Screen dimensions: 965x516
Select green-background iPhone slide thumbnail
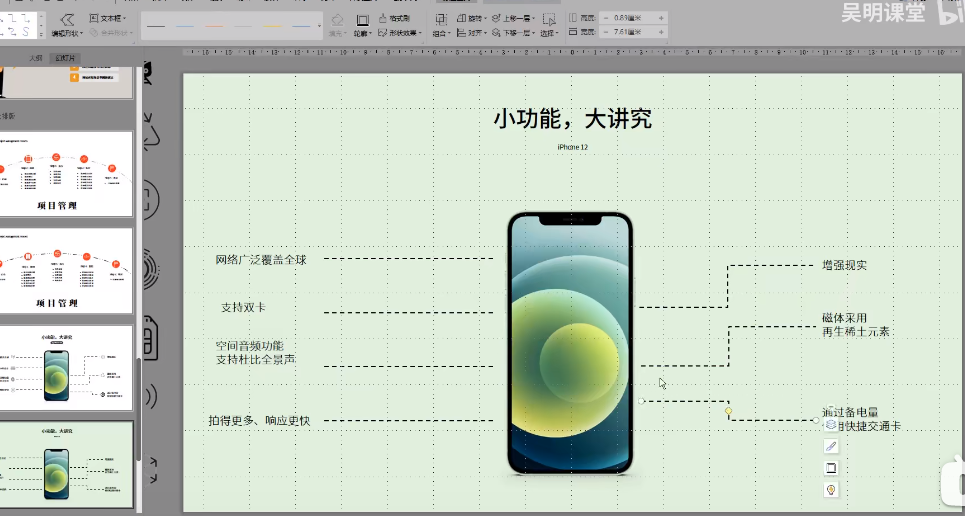click(65, 465)
